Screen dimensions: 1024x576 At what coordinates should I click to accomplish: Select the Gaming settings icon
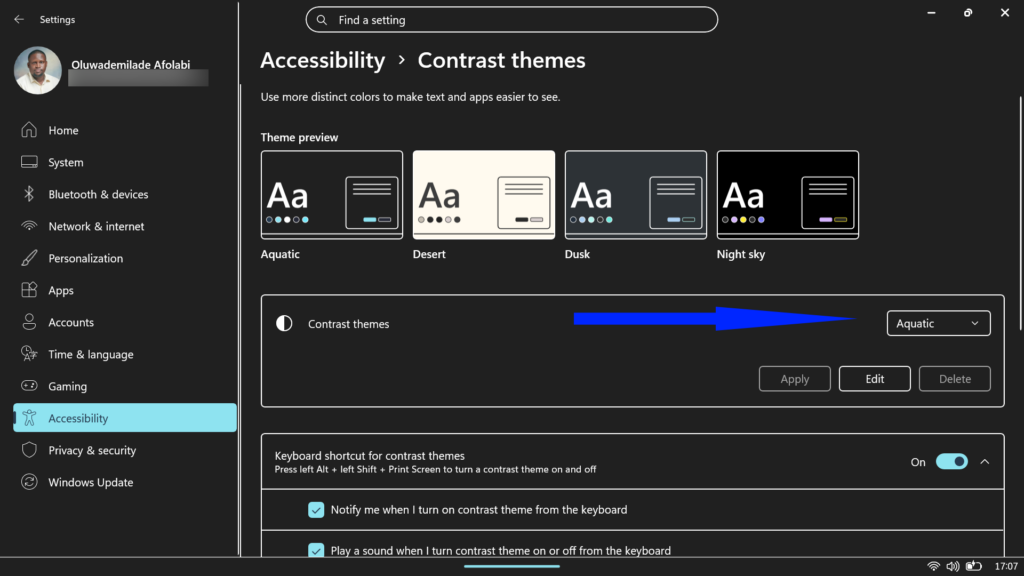click(31, 386)
